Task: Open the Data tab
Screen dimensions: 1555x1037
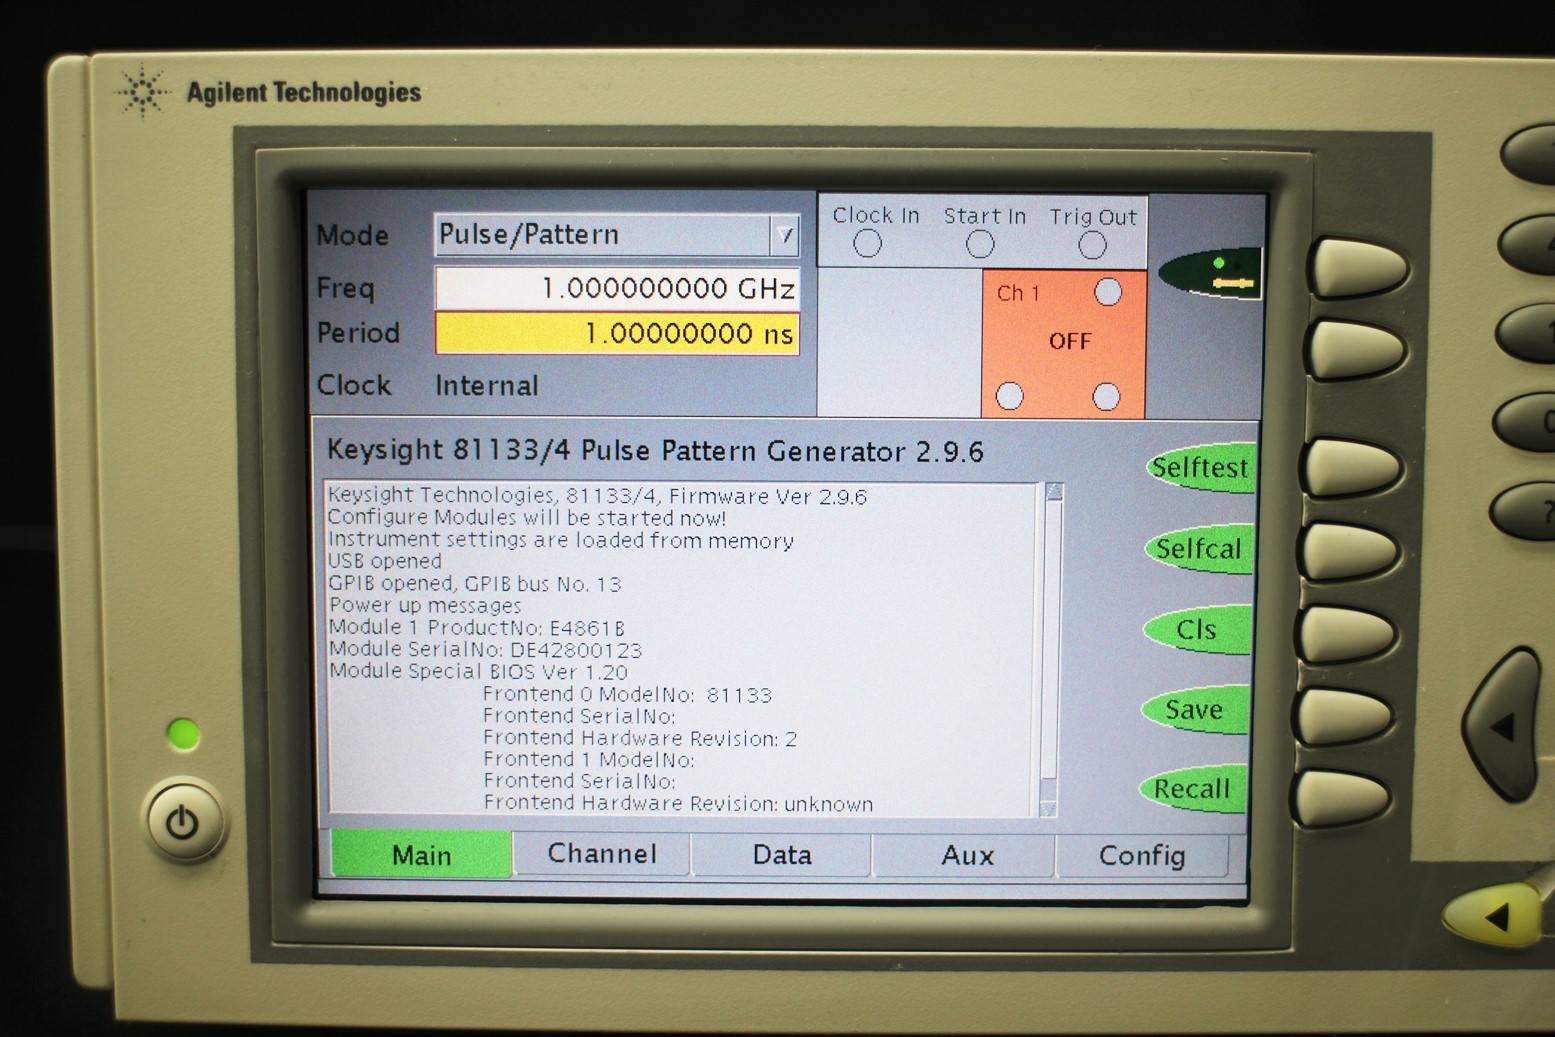Action: [782, 855]
